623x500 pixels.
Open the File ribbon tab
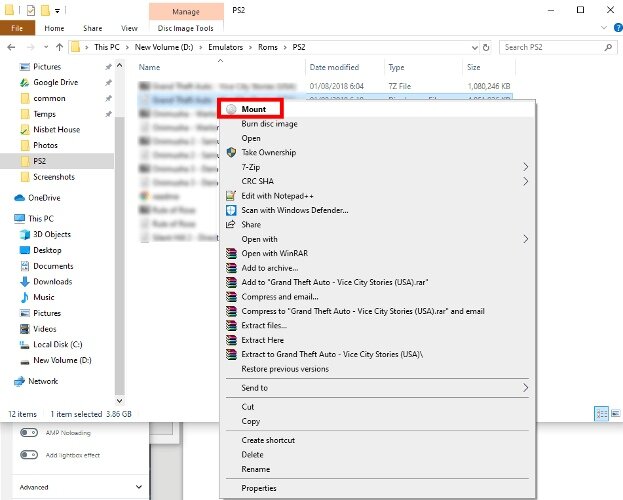(x=17, y=28)
